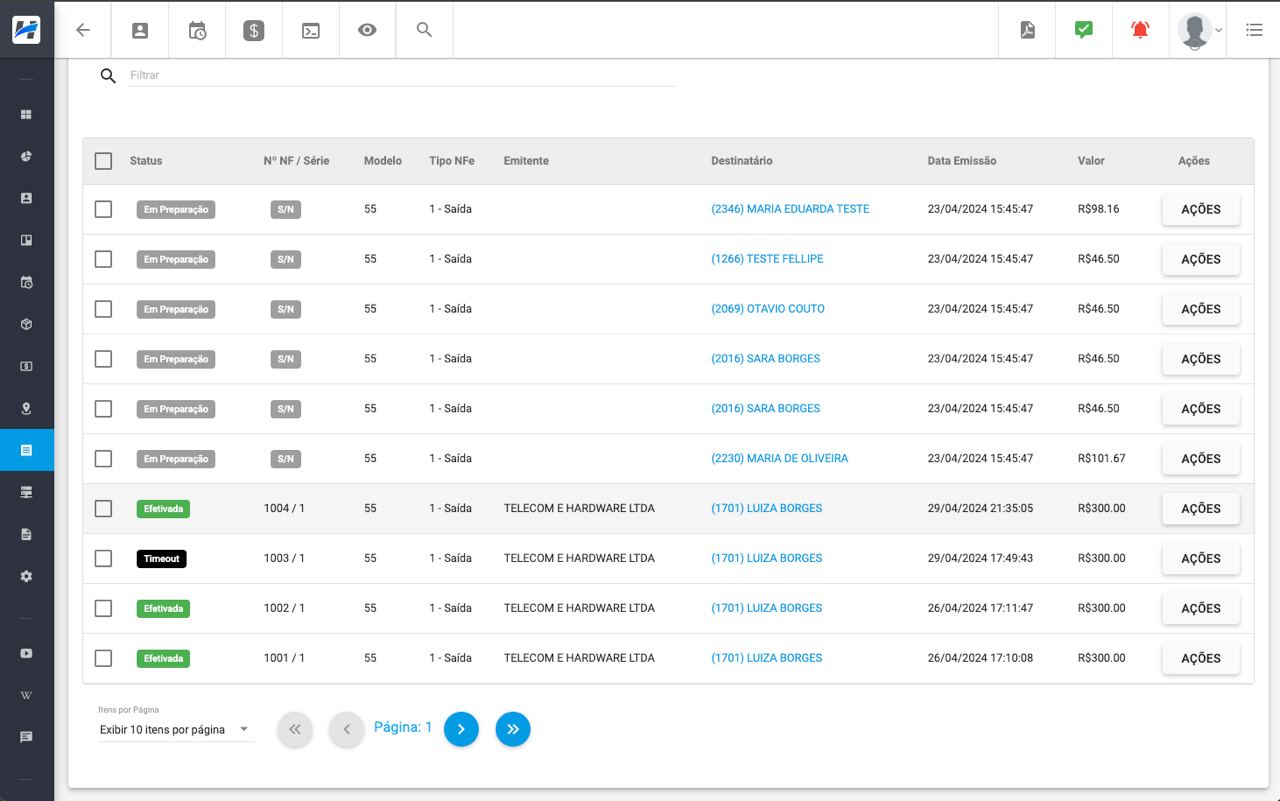
Task: Open the contact card icon in top toolbar
Action: pos(140,30)
